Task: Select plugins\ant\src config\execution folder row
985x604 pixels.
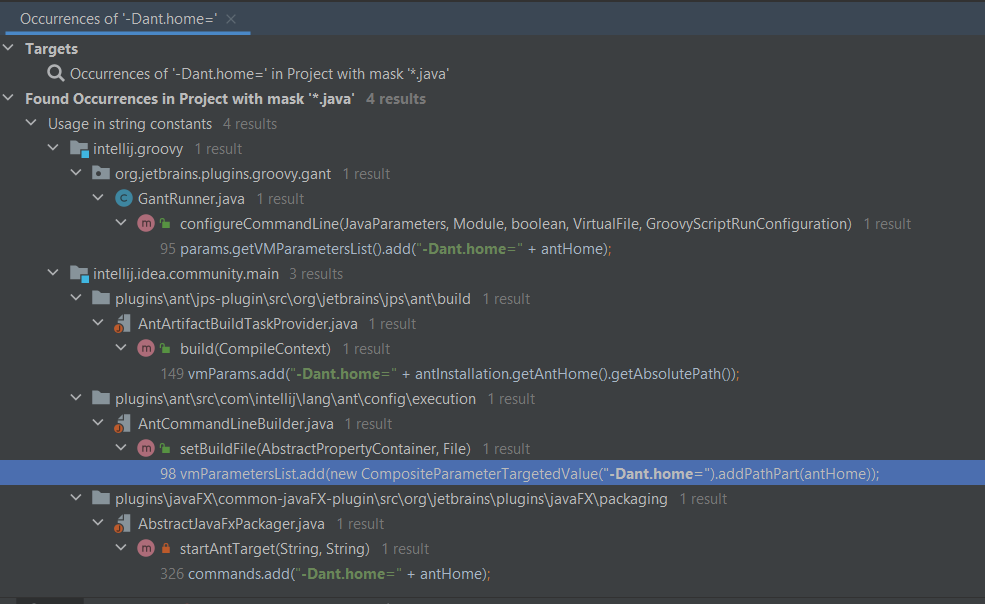Action: tap(295, 398)
